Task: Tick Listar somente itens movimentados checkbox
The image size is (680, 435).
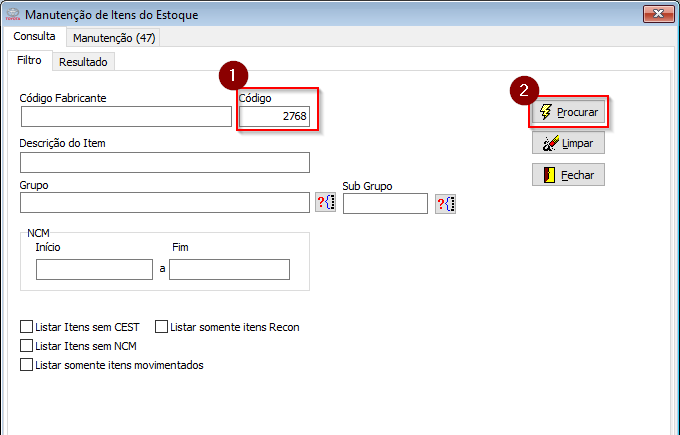Action: tap(26, 365)
